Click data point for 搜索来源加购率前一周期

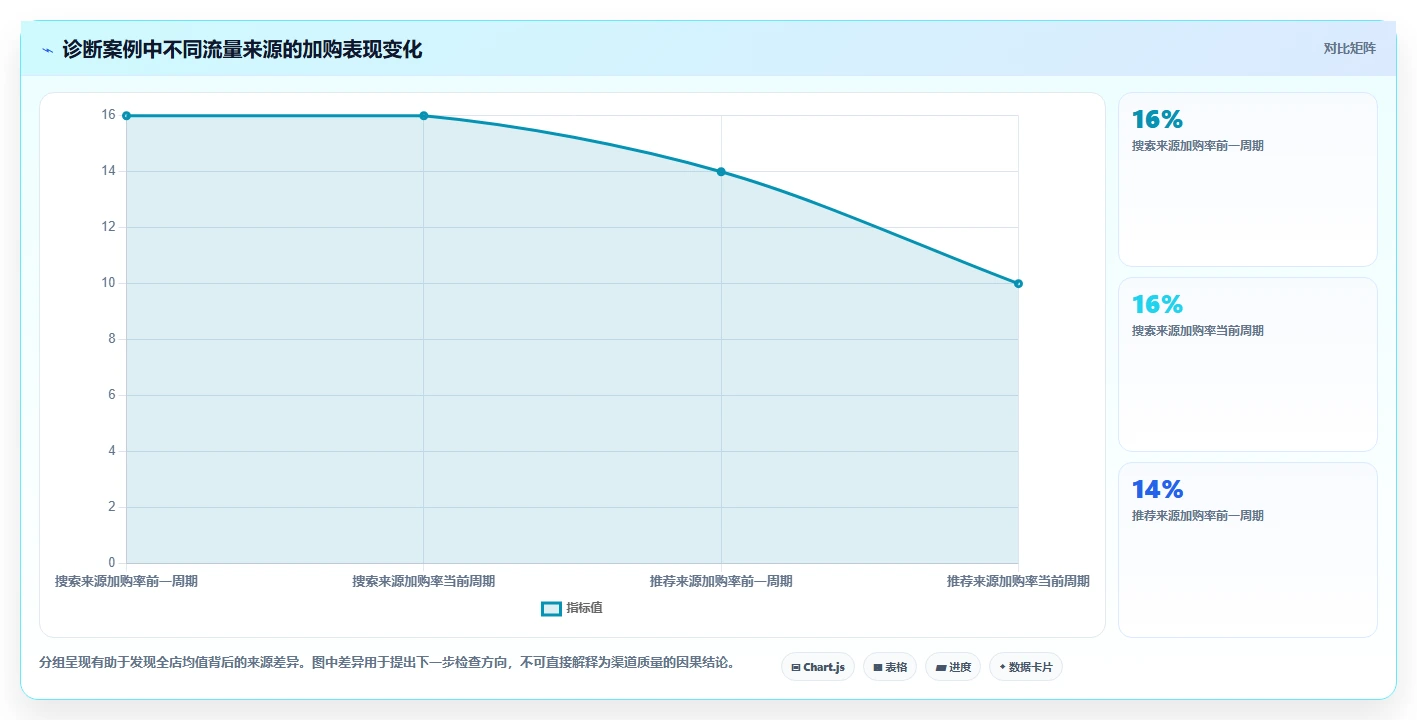(x=126, y=116)
